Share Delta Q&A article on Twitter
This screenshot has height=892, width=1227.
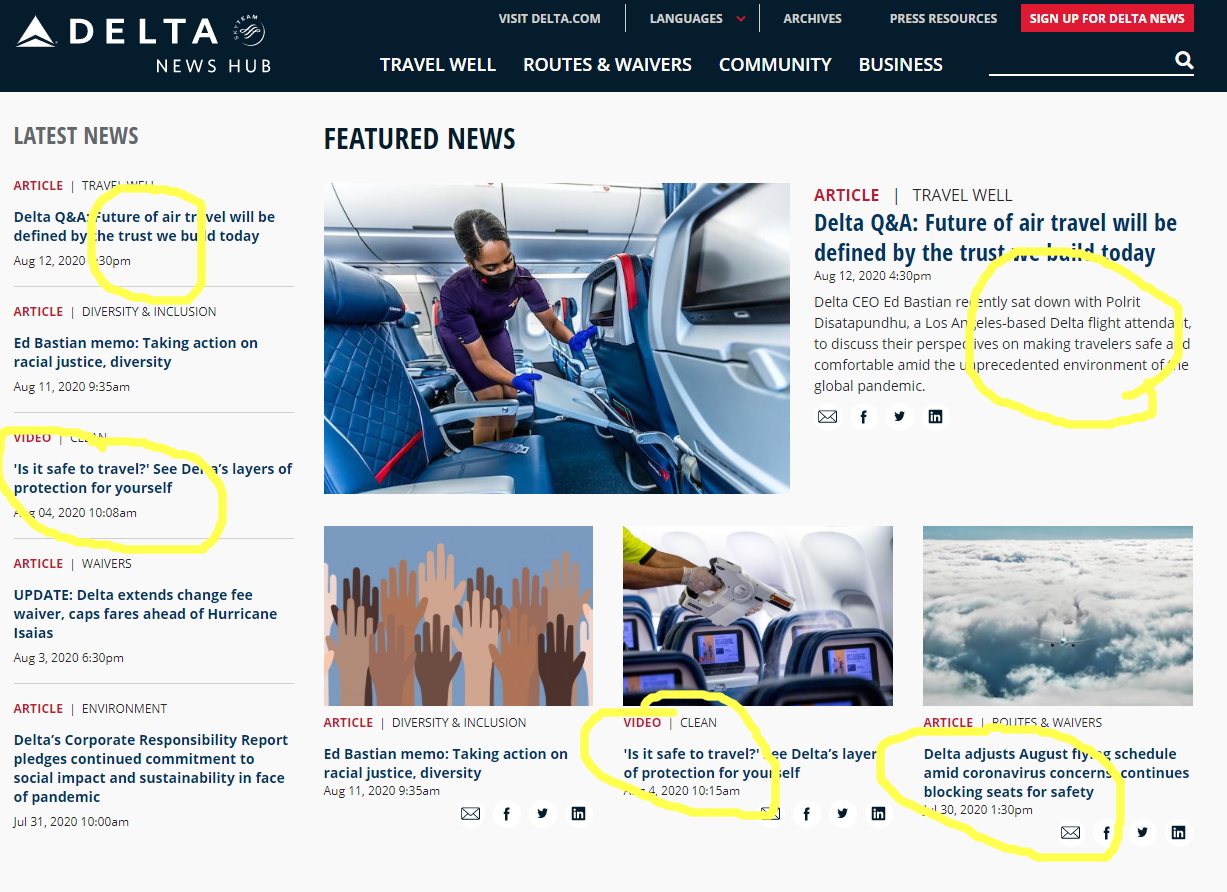click(899, 416)
